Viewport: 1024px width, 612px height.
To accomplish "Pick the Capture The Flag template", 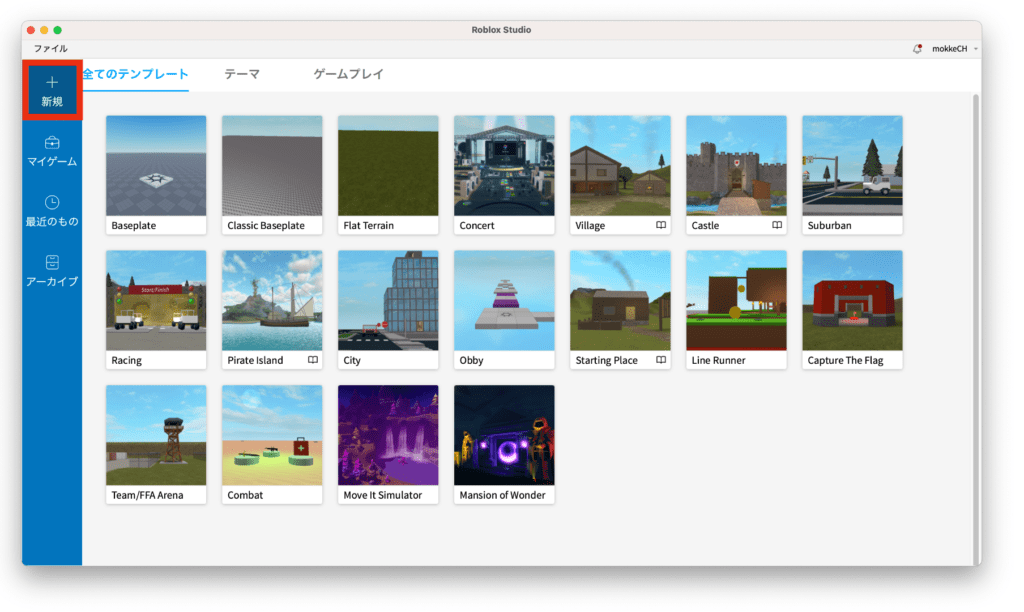I will [852, 300].
